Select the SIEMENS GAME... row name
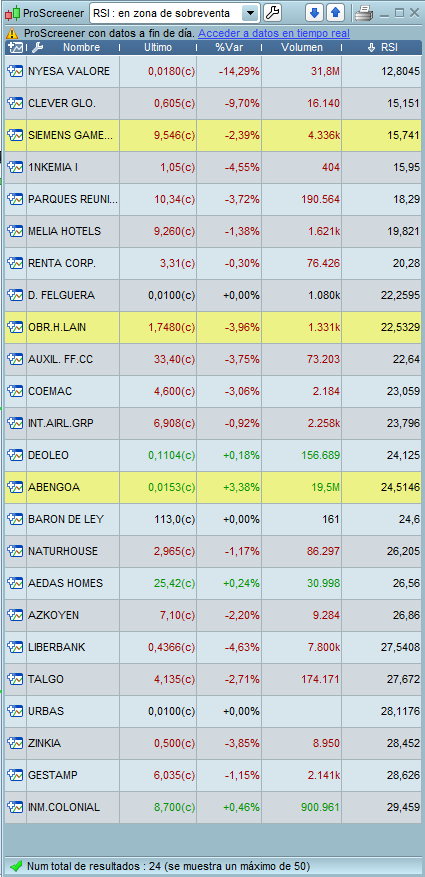This screenshot has height=877, width=425. pyautogui.click(x=70, y=135)
